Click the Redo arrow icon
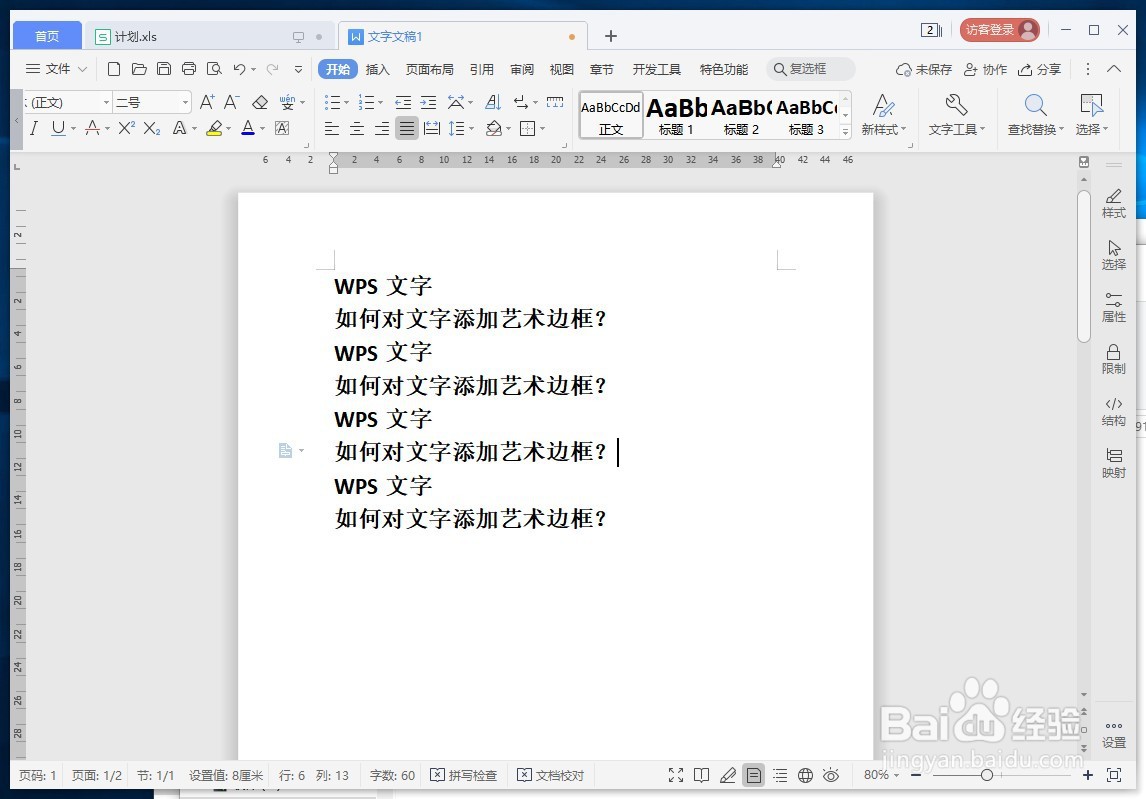Screen dimensions: 1146x799 tap(273, 69)
